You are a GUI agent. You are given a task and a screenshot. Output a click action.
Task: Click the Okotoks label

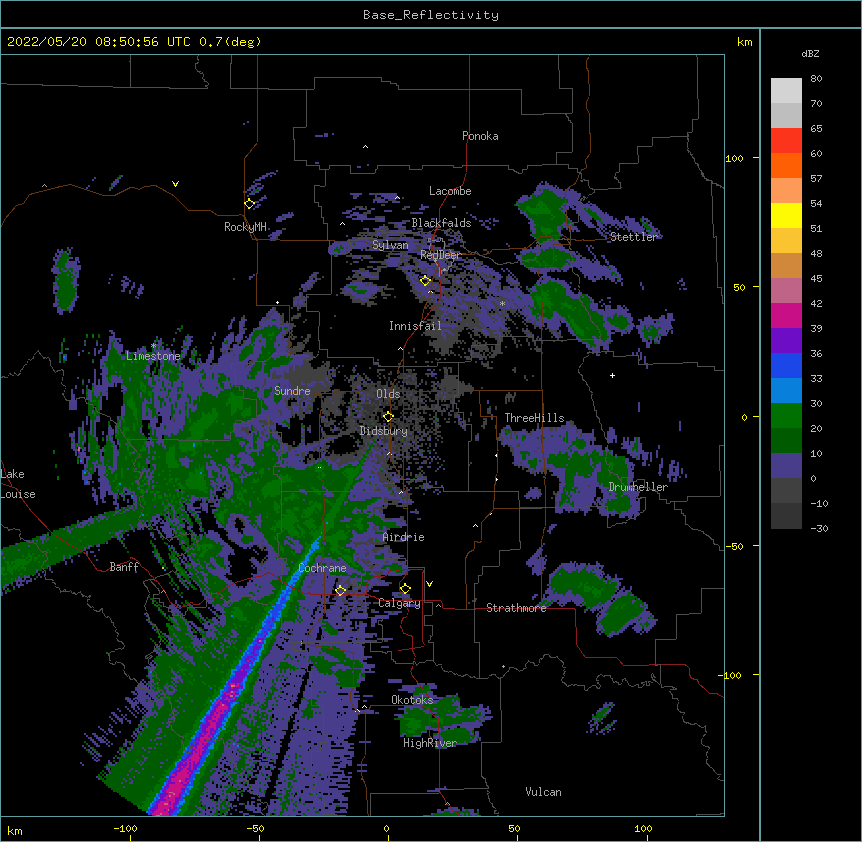pyautogui.click(x=412, y=700)
